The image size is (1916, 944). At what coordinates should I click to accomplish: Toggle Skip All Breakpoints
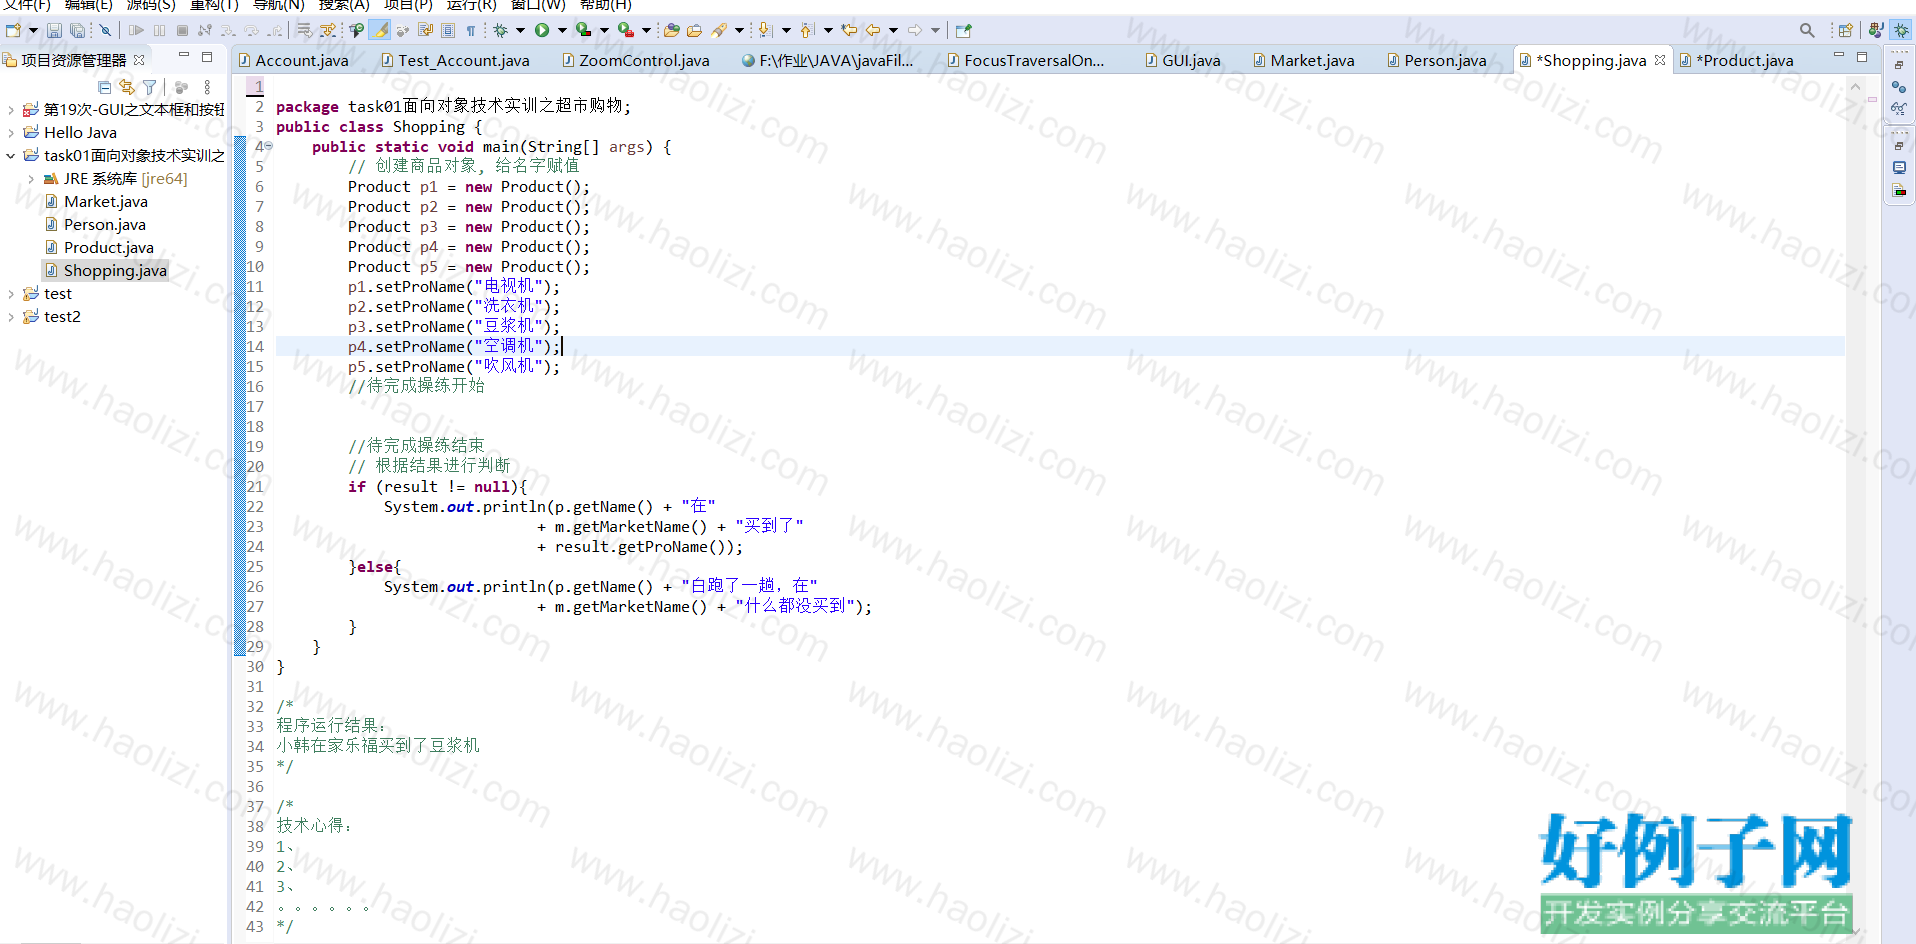click(x=105, y=30)
